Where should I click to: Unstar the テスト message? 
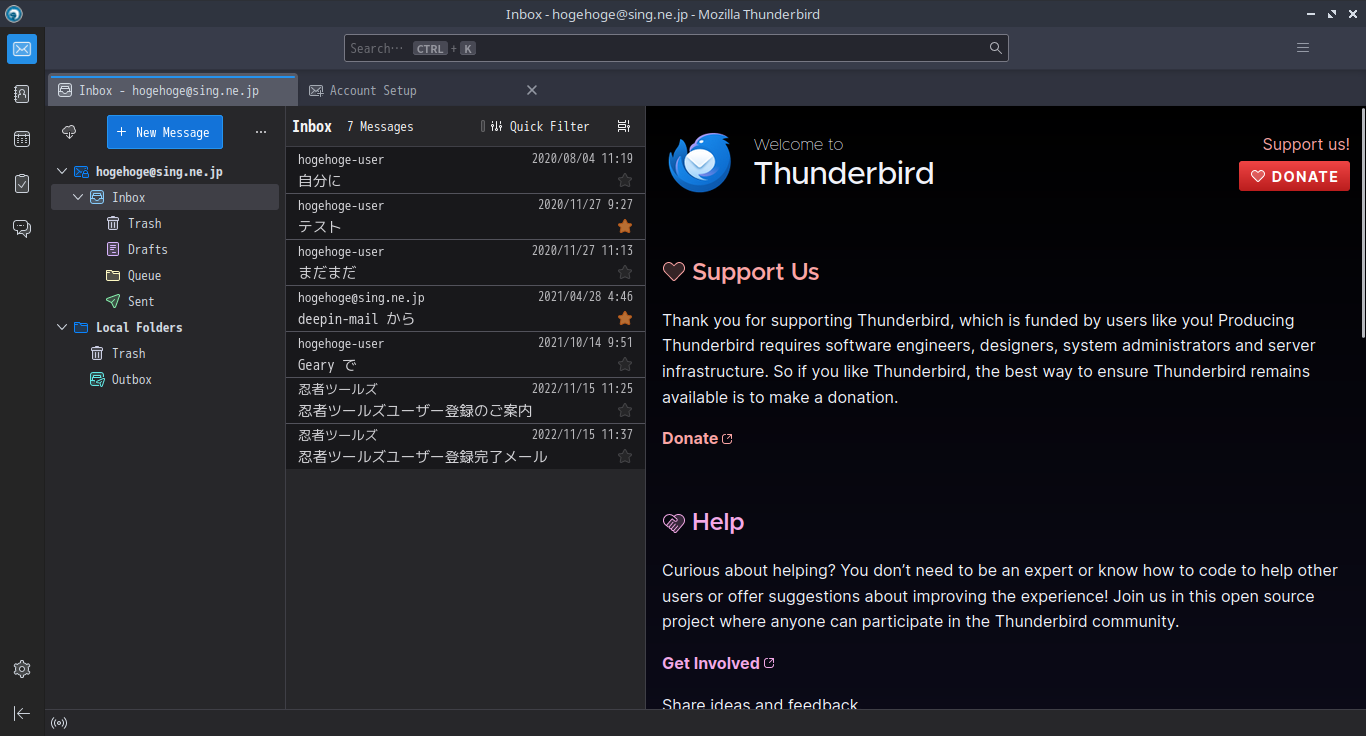click(x=625, y=227)
